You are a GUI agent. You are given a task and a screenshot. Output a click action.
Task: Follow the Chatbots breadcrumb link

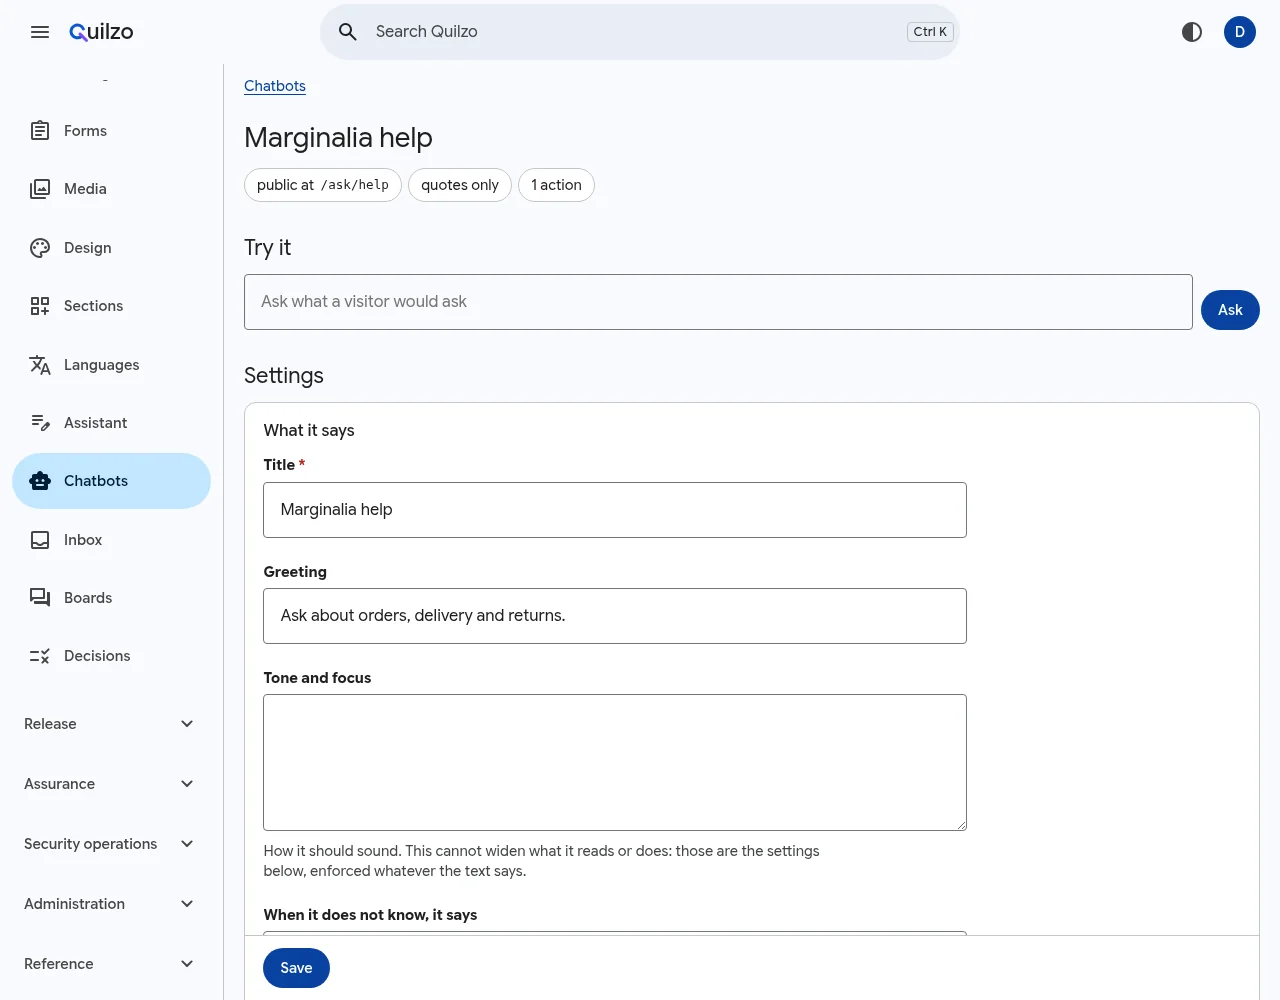click(x=275, y=86)
